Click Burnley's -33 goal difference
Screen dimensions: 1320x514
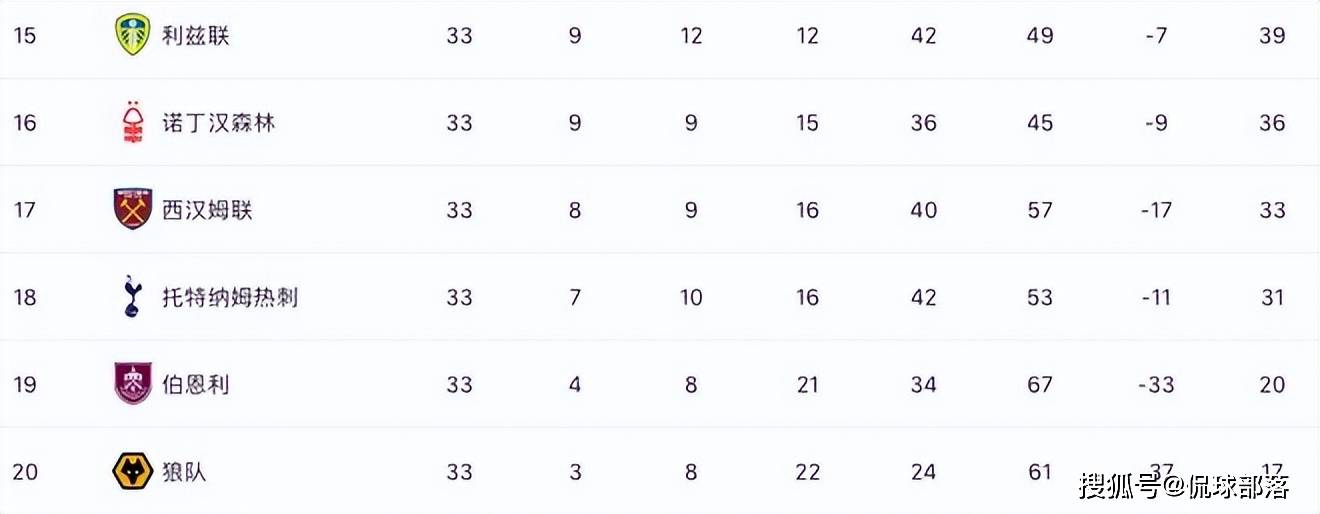coord(1156,384)
